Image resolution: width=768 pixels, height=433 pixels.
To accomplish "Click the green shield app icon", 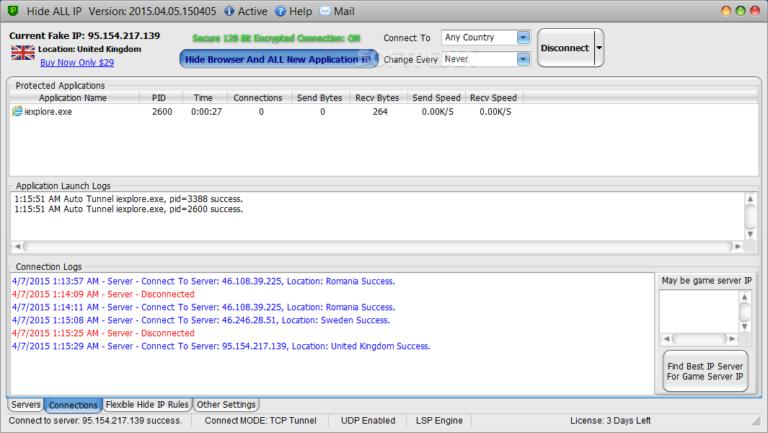I will [13, 10].
